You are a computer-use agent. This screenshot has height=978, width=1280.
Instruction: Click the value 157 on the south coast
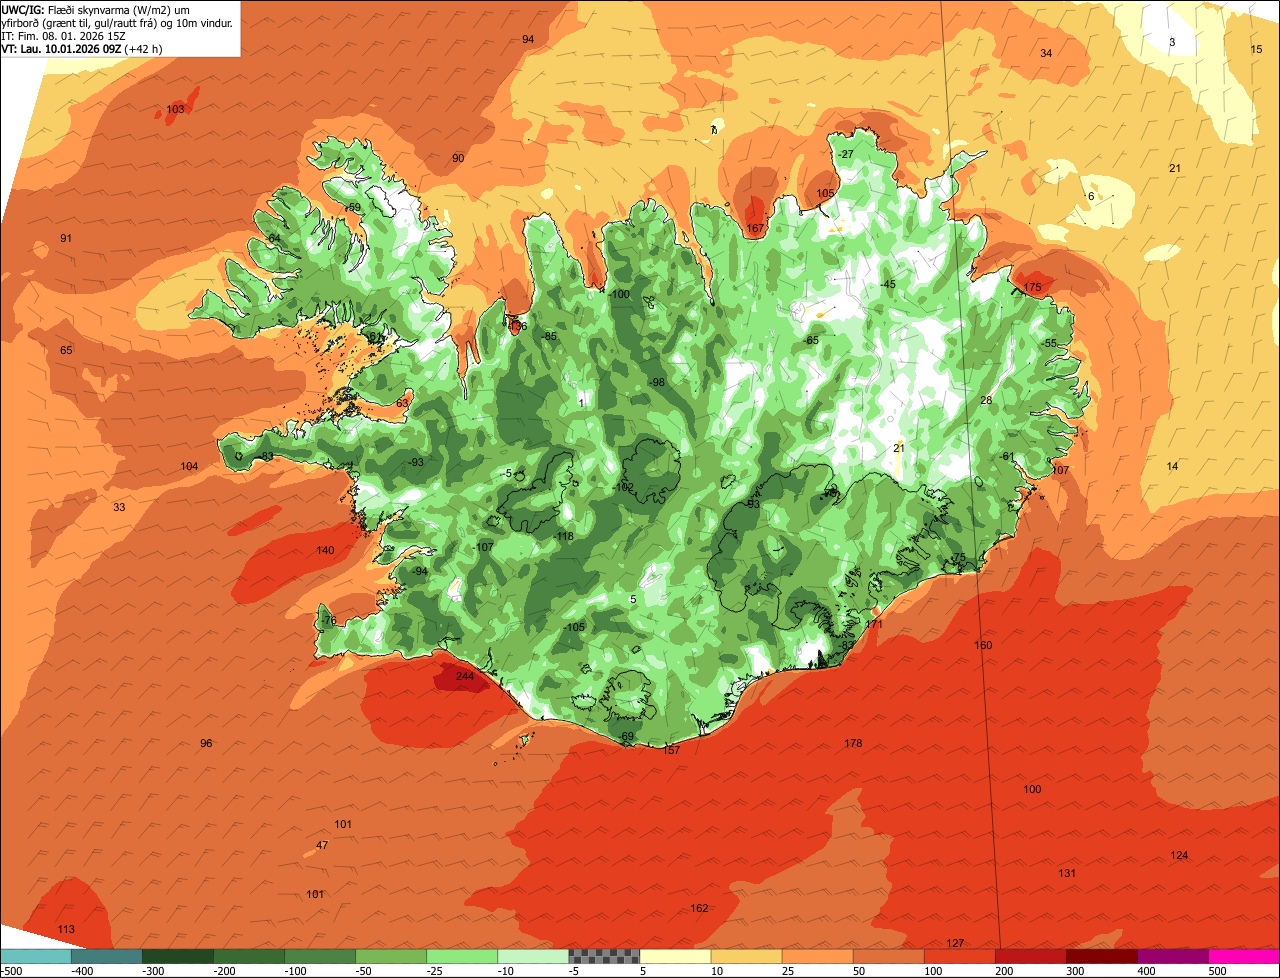tap(671, 750)
